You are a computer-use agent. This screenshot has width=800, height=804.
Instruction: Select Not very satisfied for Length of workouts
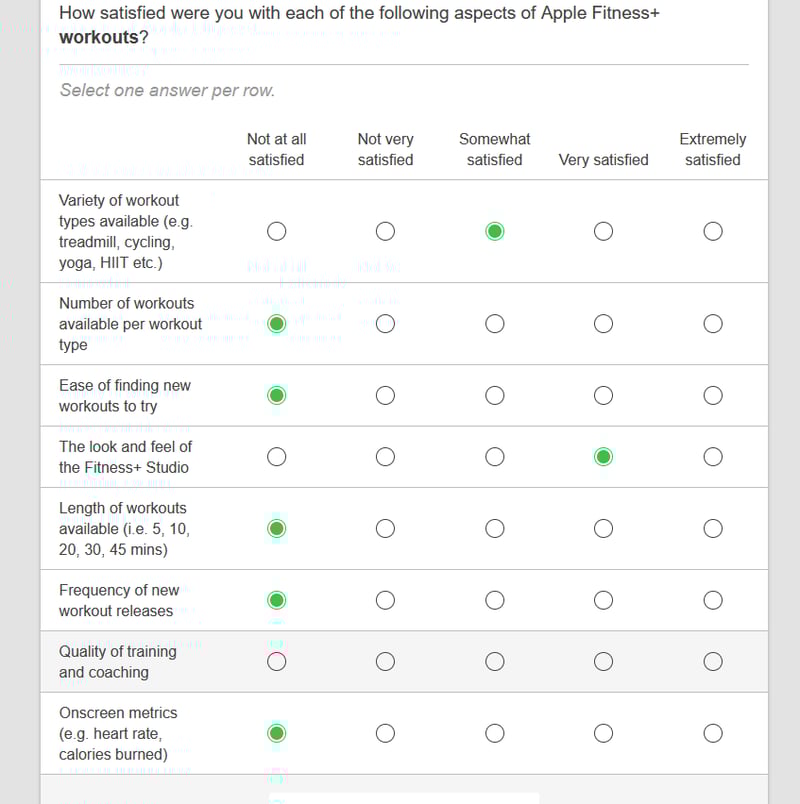pyautogui.click(x=385, y=528)
